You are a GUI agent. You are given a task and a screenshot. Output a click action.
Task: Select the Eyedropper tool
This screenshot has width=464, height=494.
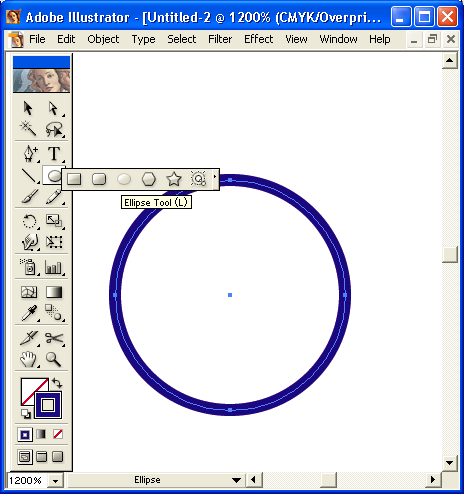click(29, 313)
